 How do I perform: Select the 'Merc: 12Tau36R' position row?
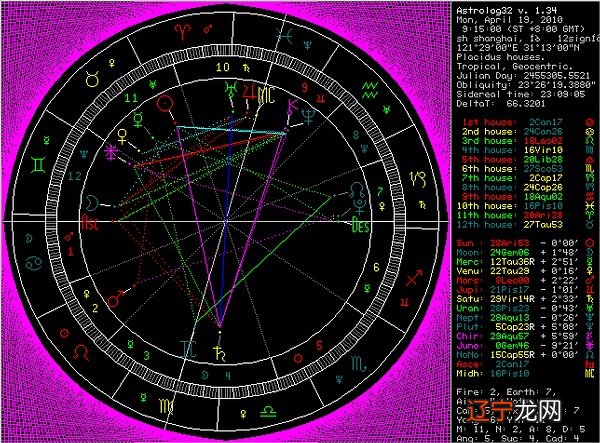(525, 262)
